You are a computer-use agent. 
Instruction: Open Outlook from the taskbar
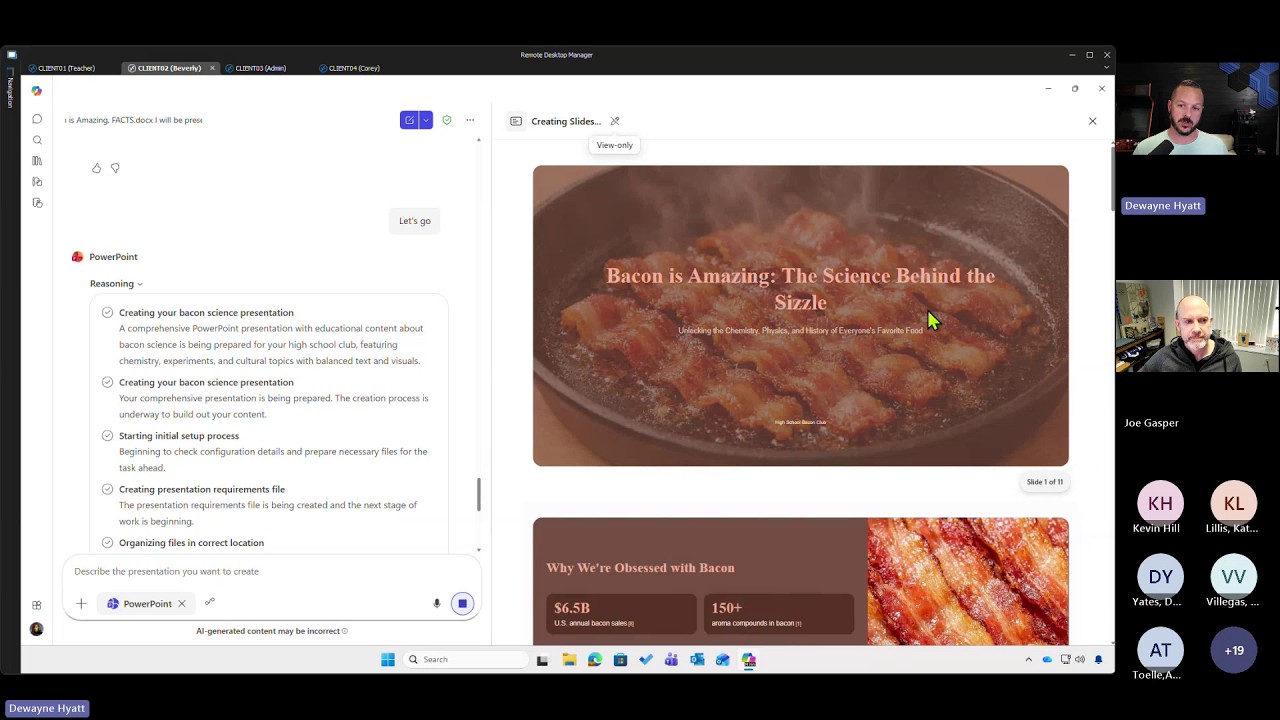tap(697, 660)
